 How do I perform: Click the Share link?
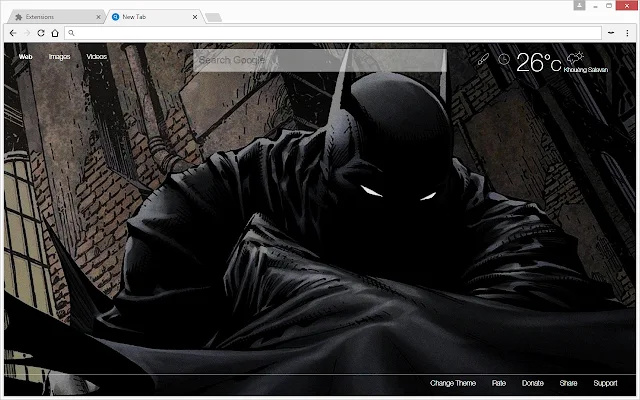click(x=568, y=383)
